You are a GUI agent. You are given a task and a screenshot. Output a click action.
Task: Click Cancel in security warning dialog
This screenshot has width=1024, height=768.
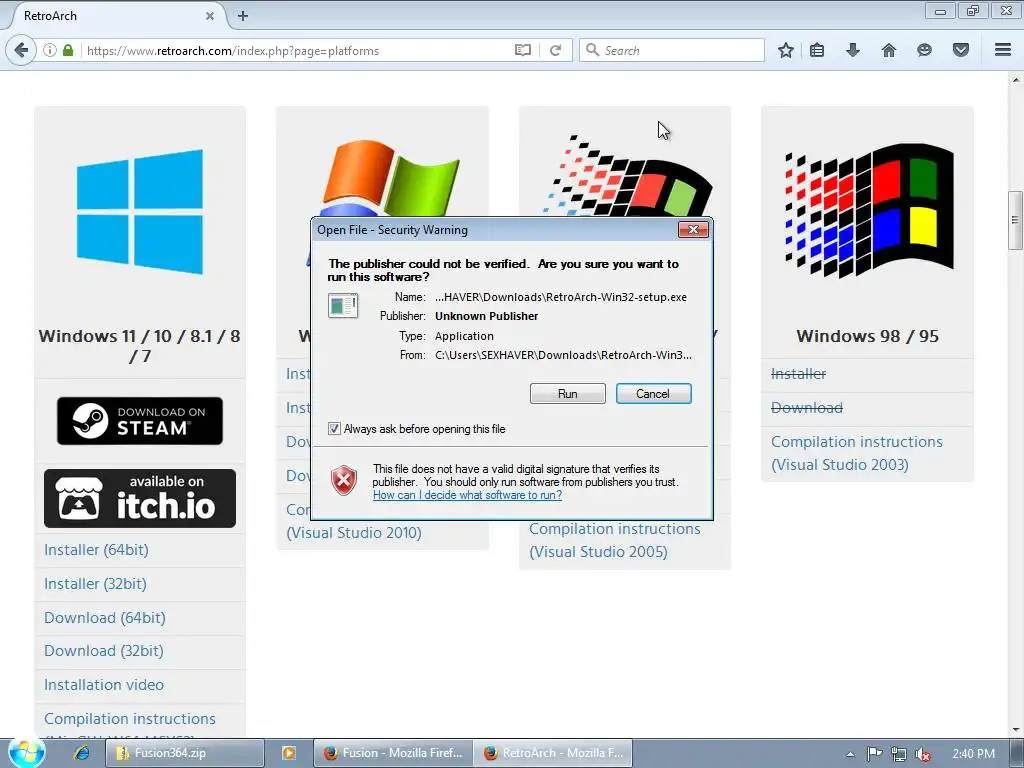pyautogui.click(x=653, y=394)
